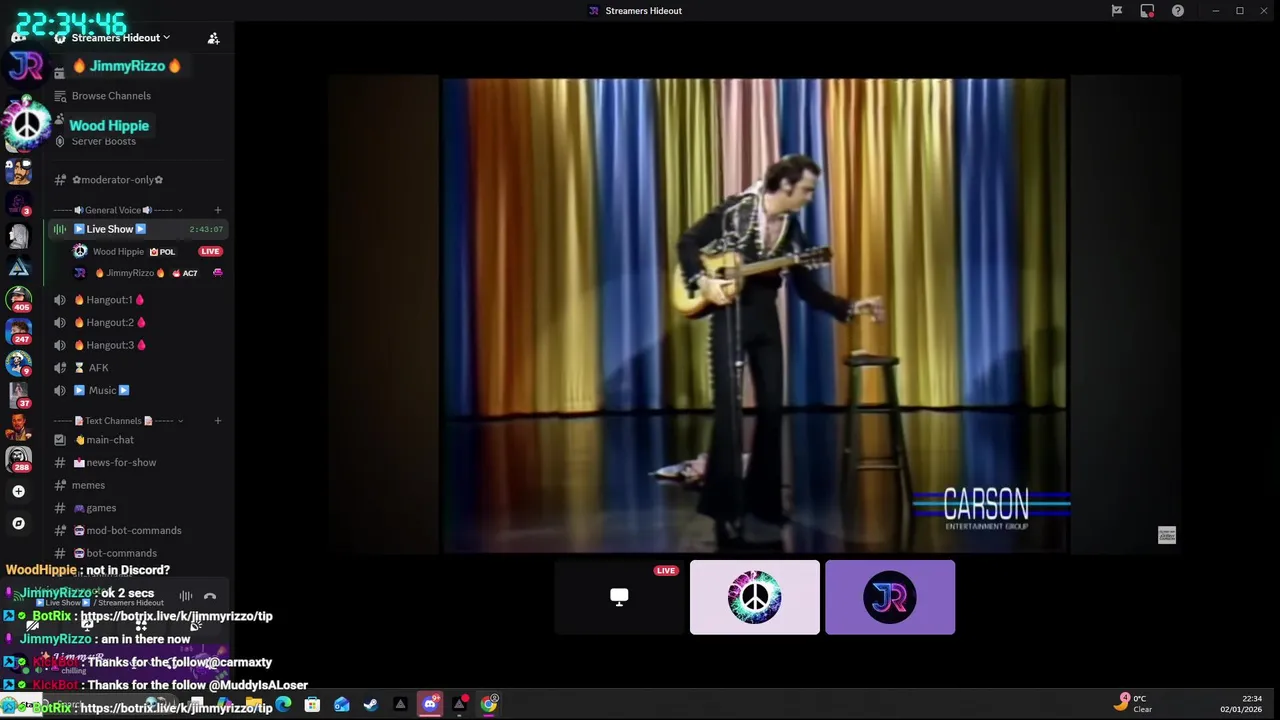1280x720 pixels.
Task: Open Outlook from the Windows taskbar
Action: [342, 704]
